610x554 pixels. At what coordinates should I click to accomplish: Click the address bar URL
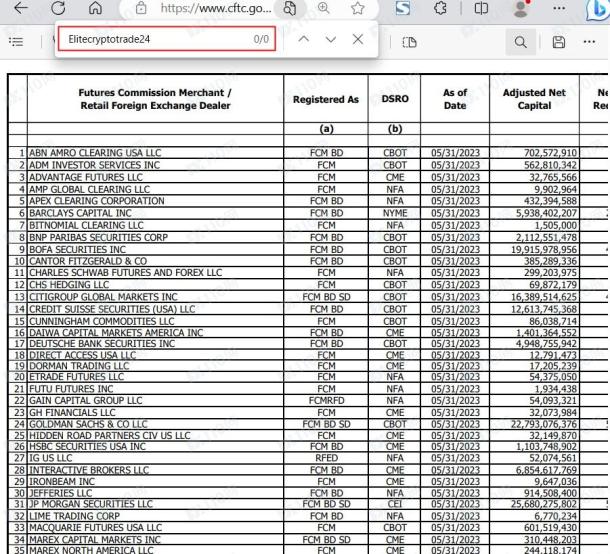(x=216, y=8)
